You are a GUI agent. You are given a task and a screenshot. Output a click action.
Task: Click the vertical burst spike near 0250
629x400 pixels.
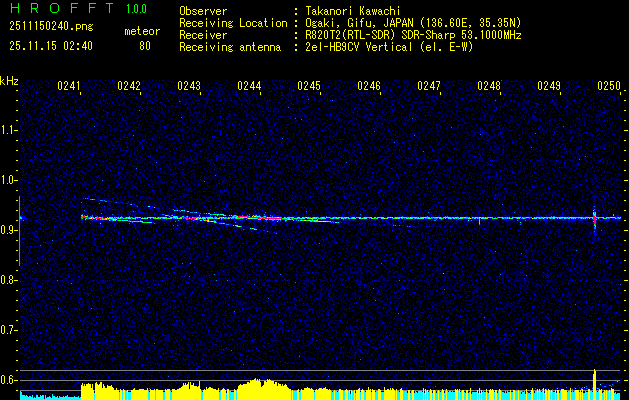coord(595,220)
